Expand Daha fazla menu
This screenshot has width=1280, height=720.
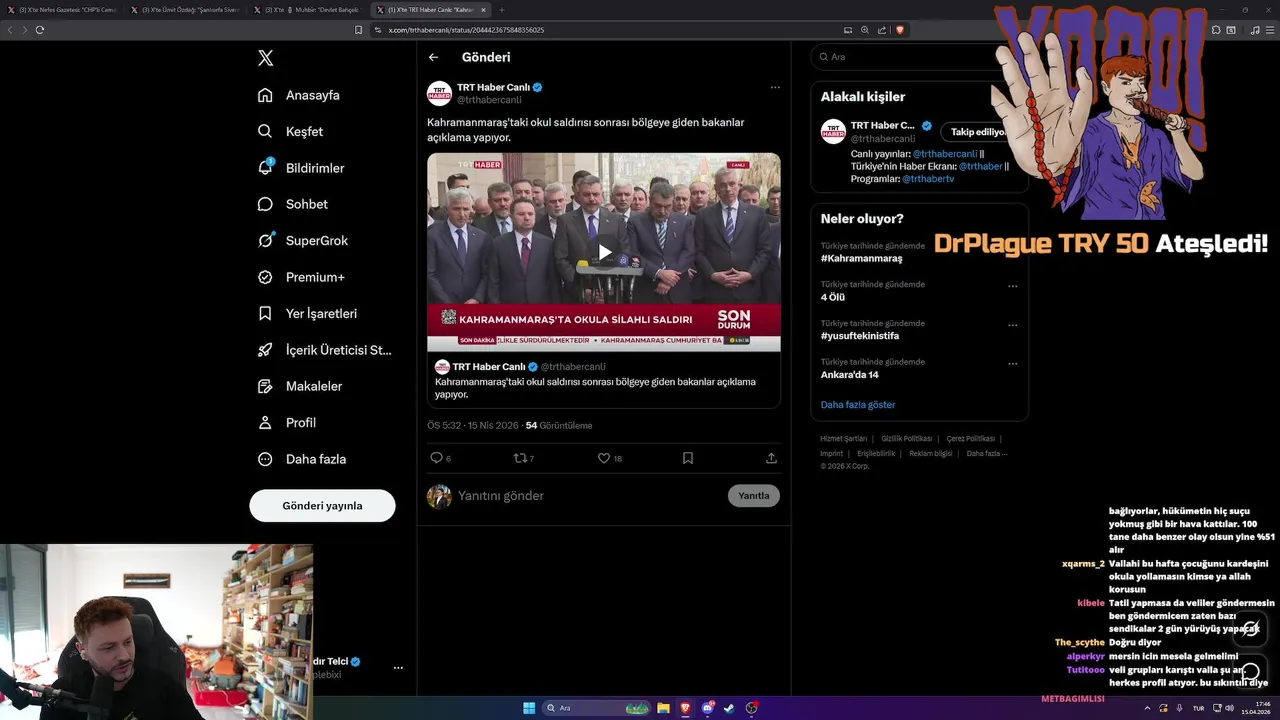[302, 459]
